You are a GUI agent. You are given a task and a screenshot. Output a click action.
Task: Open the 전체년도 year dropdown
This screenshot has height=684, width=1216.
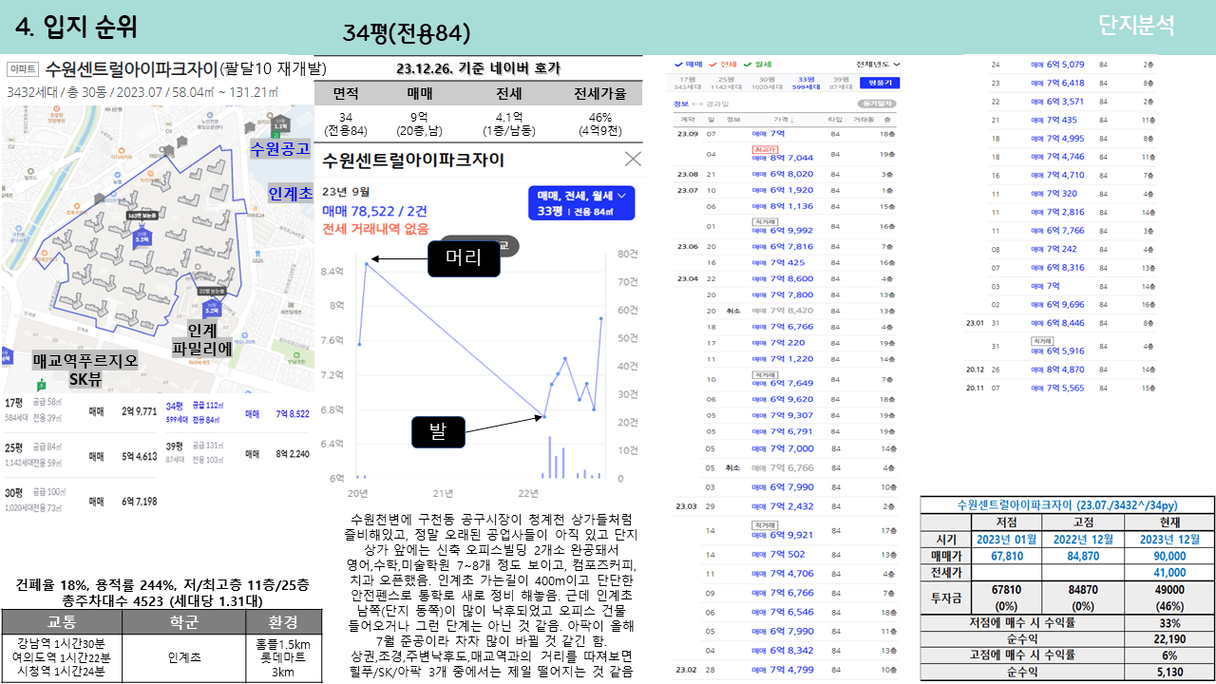[879, 65]
